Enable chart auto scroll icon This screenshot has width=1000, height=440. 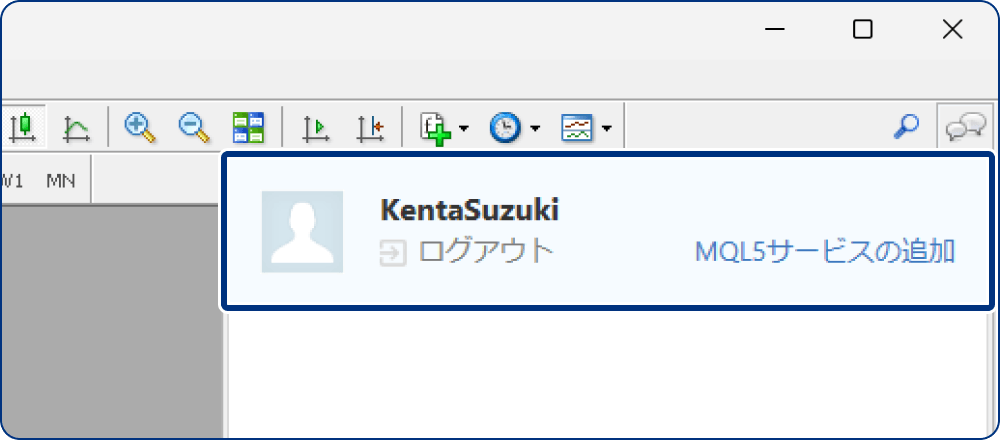(x=316, y=128)
